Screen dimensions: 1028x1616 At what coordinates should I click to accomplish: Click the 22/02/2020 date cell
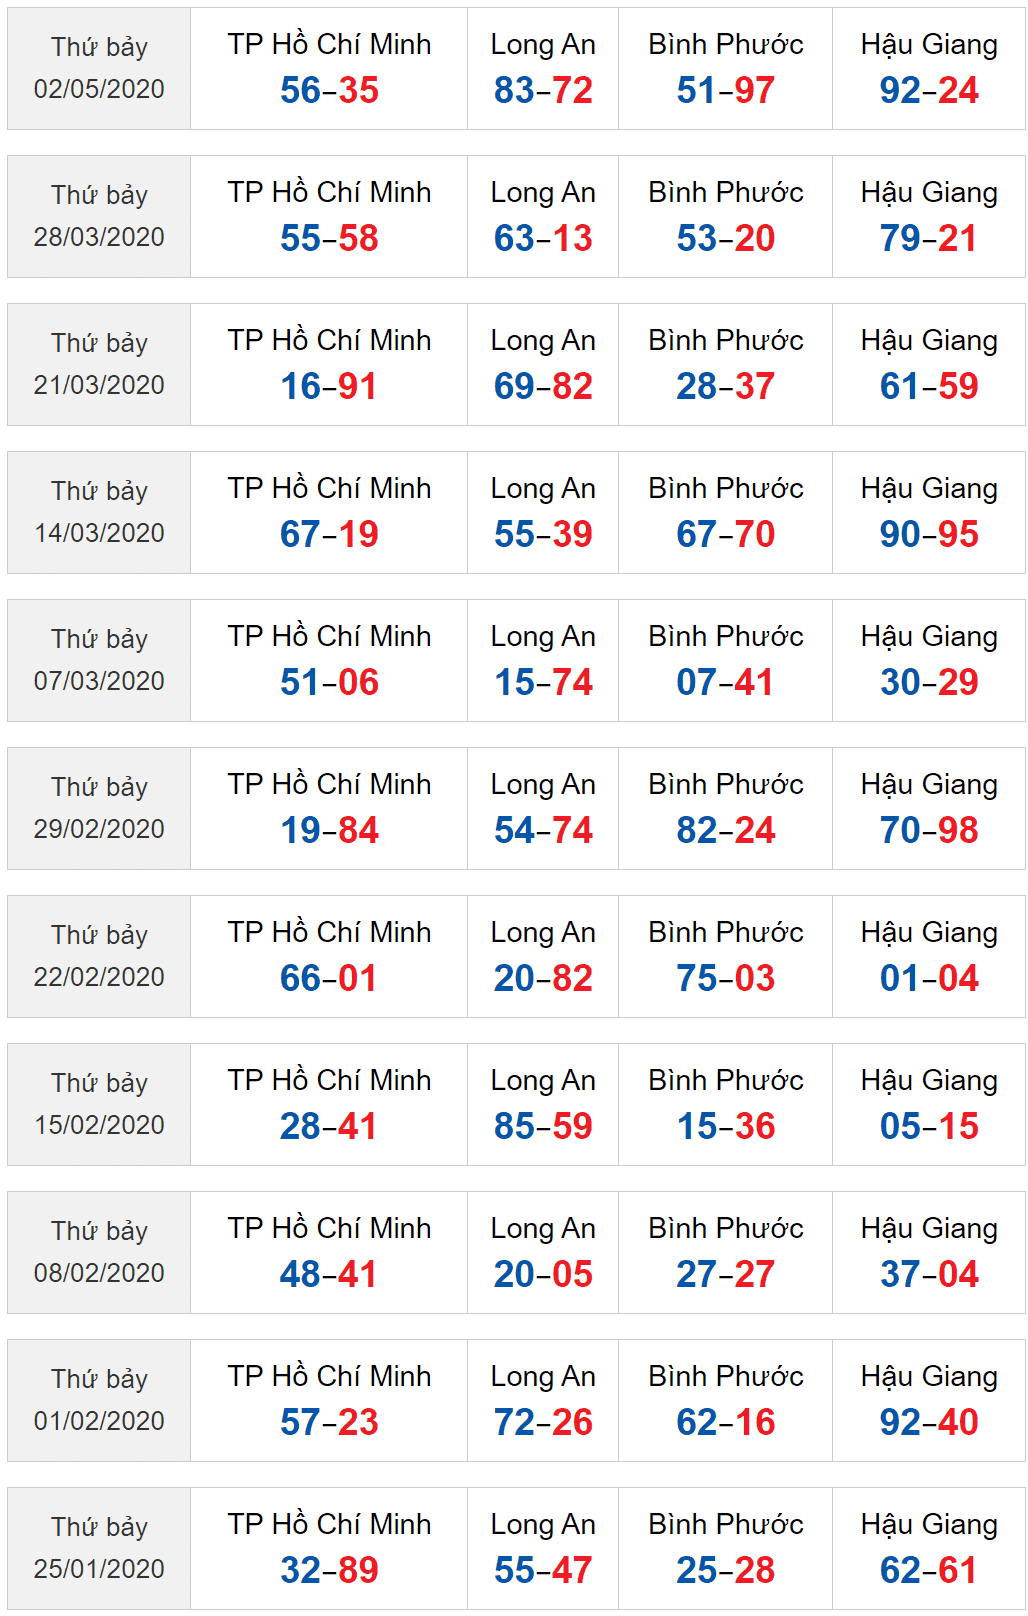[99, 957]
